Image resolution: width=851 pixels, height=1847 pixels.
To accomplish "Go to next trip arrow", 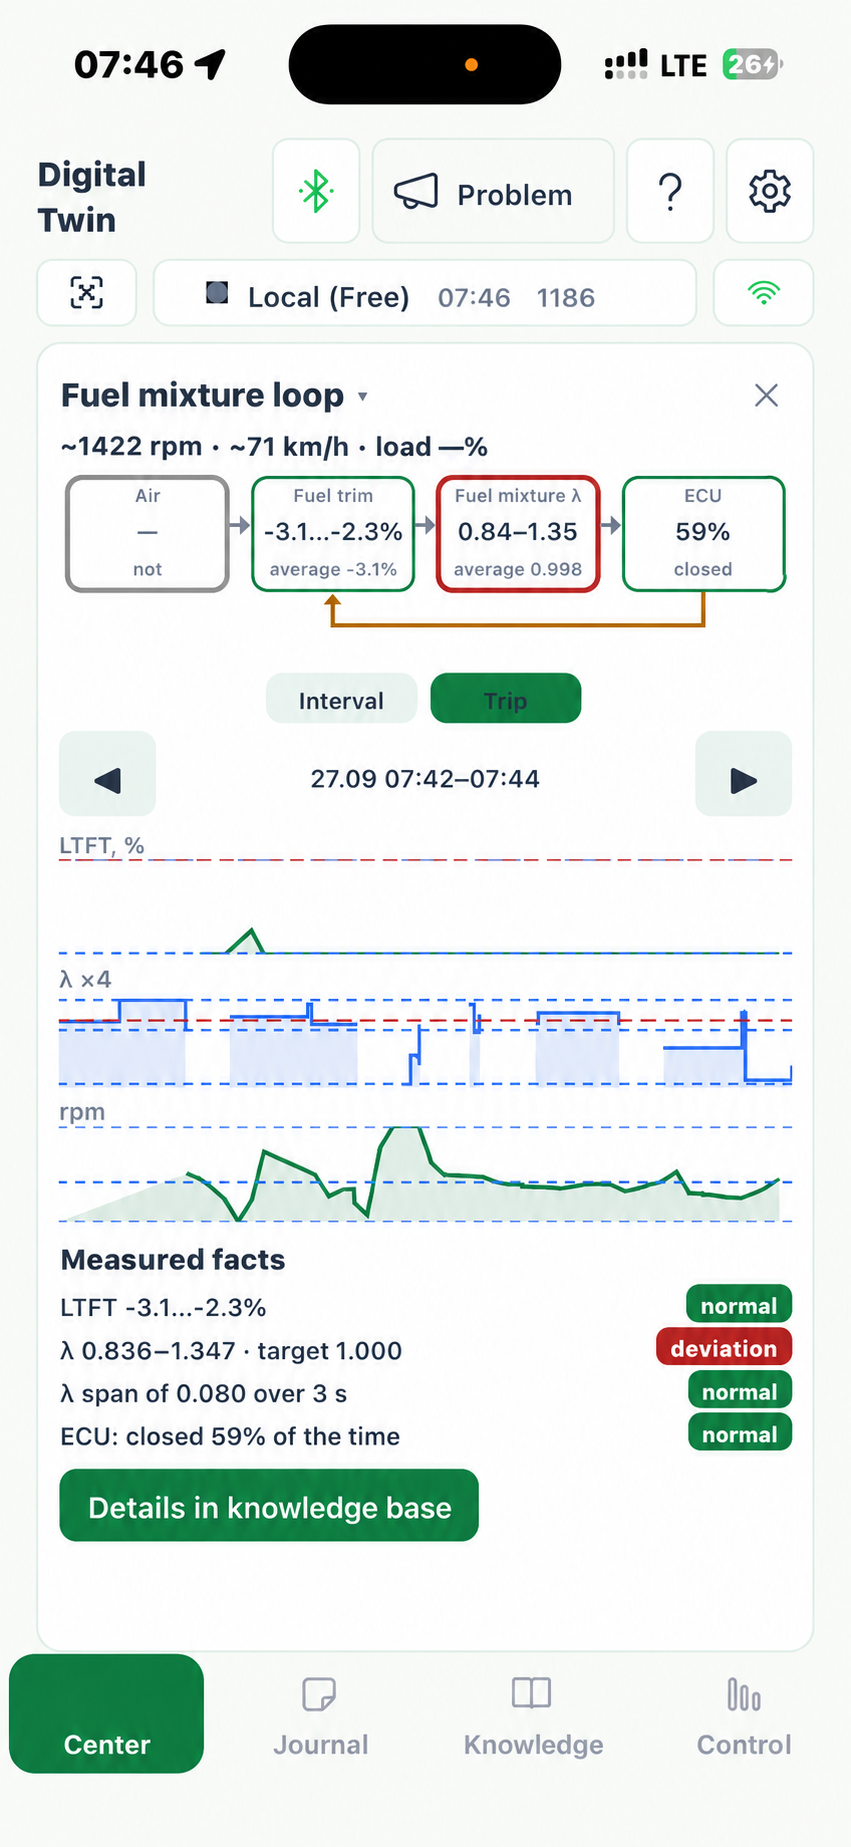I will 743,774.
